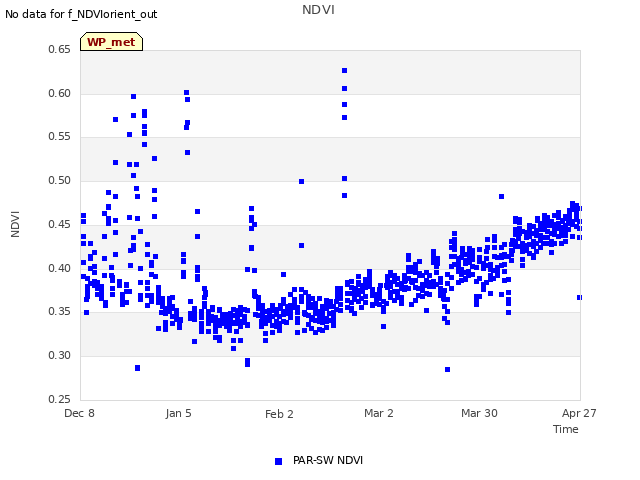Click the 0.60 y-axis label
The height and width of the screenshot is (480, 640).
59,93
